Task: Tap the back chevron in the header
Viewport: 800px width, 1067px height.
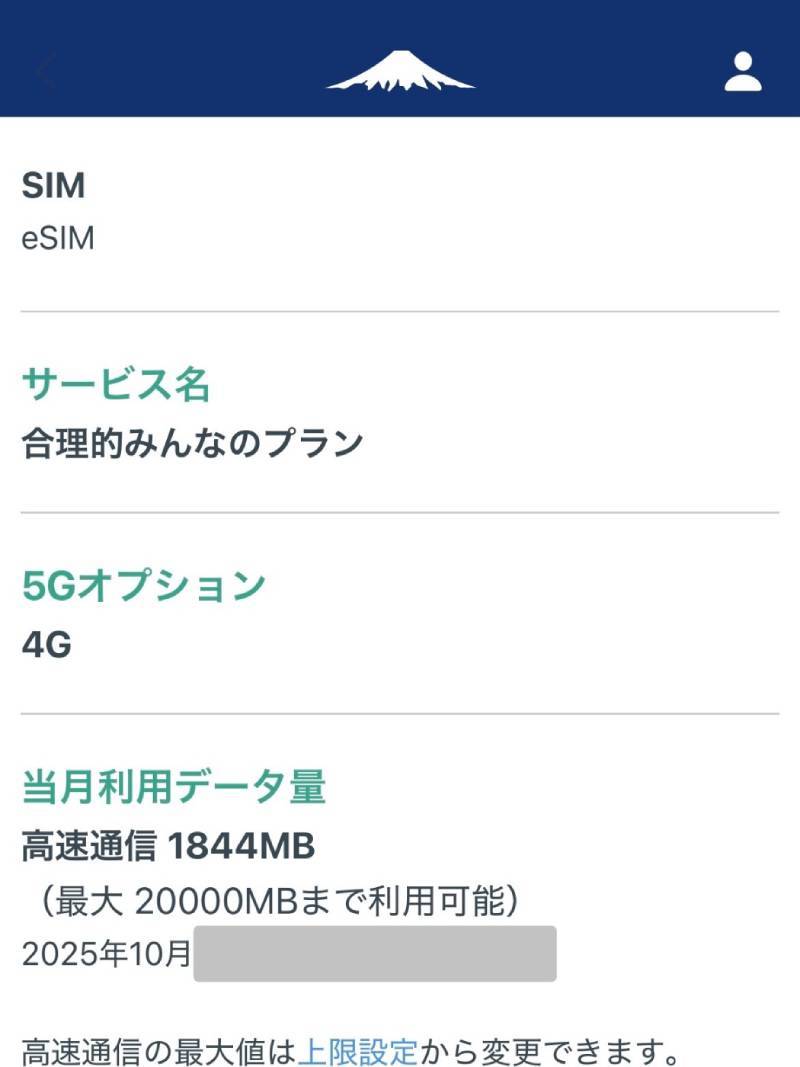Action: tap(42, 72)
